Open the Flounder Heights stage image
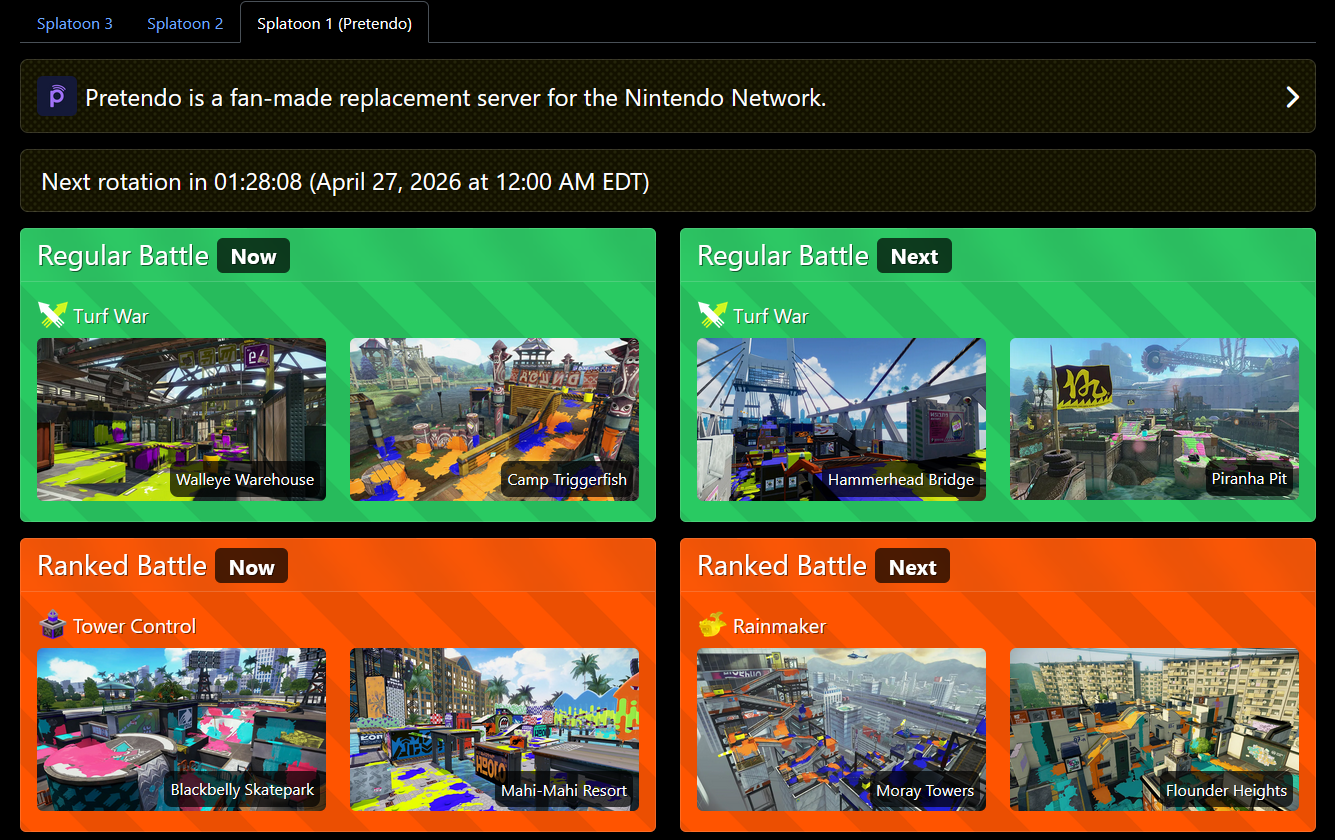 coord(1154,729)
